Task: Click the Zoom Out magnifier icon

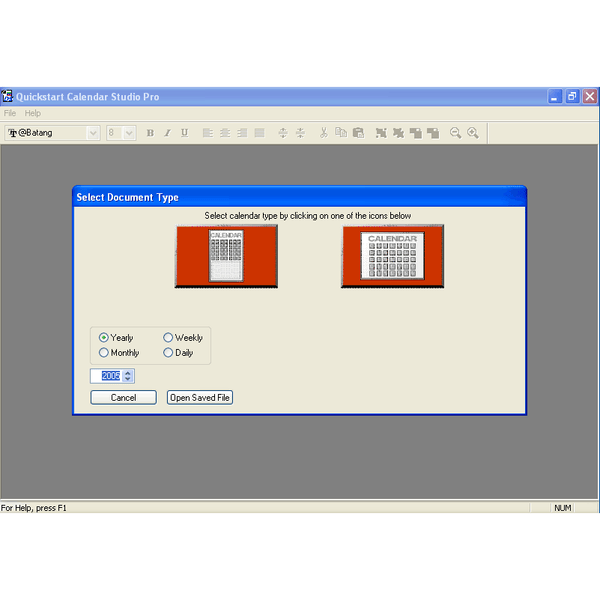Action: tap(455, 133)
